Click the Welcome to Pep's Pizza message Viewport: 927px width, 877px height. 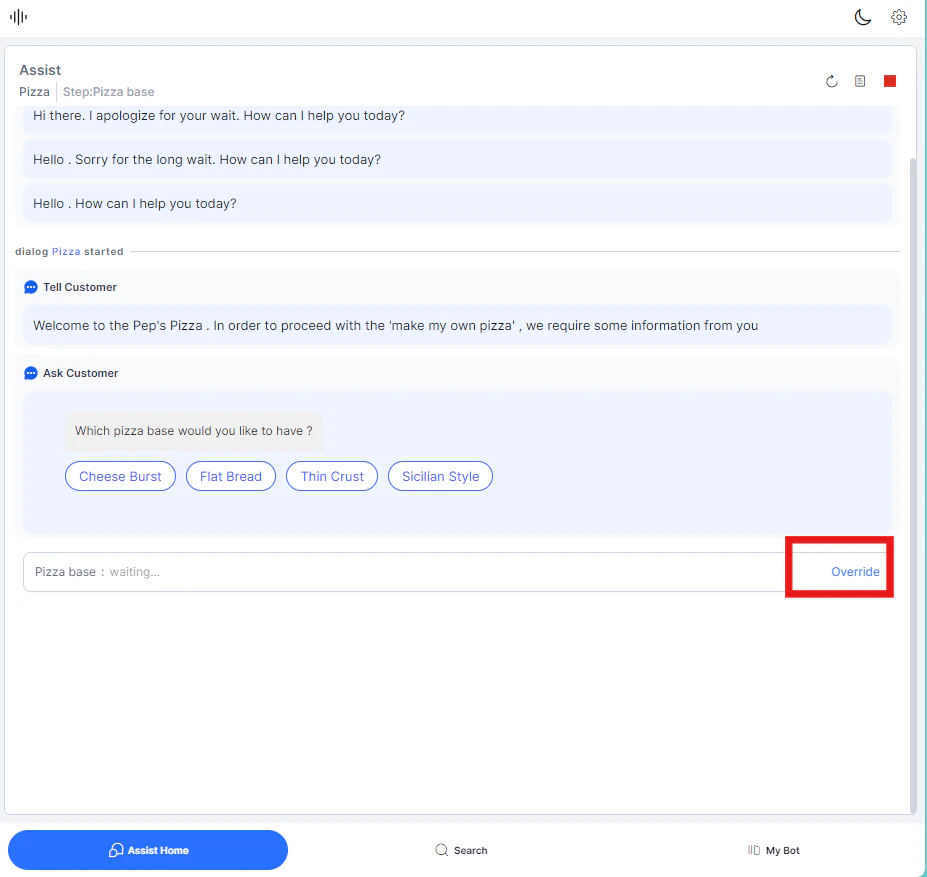457,325
